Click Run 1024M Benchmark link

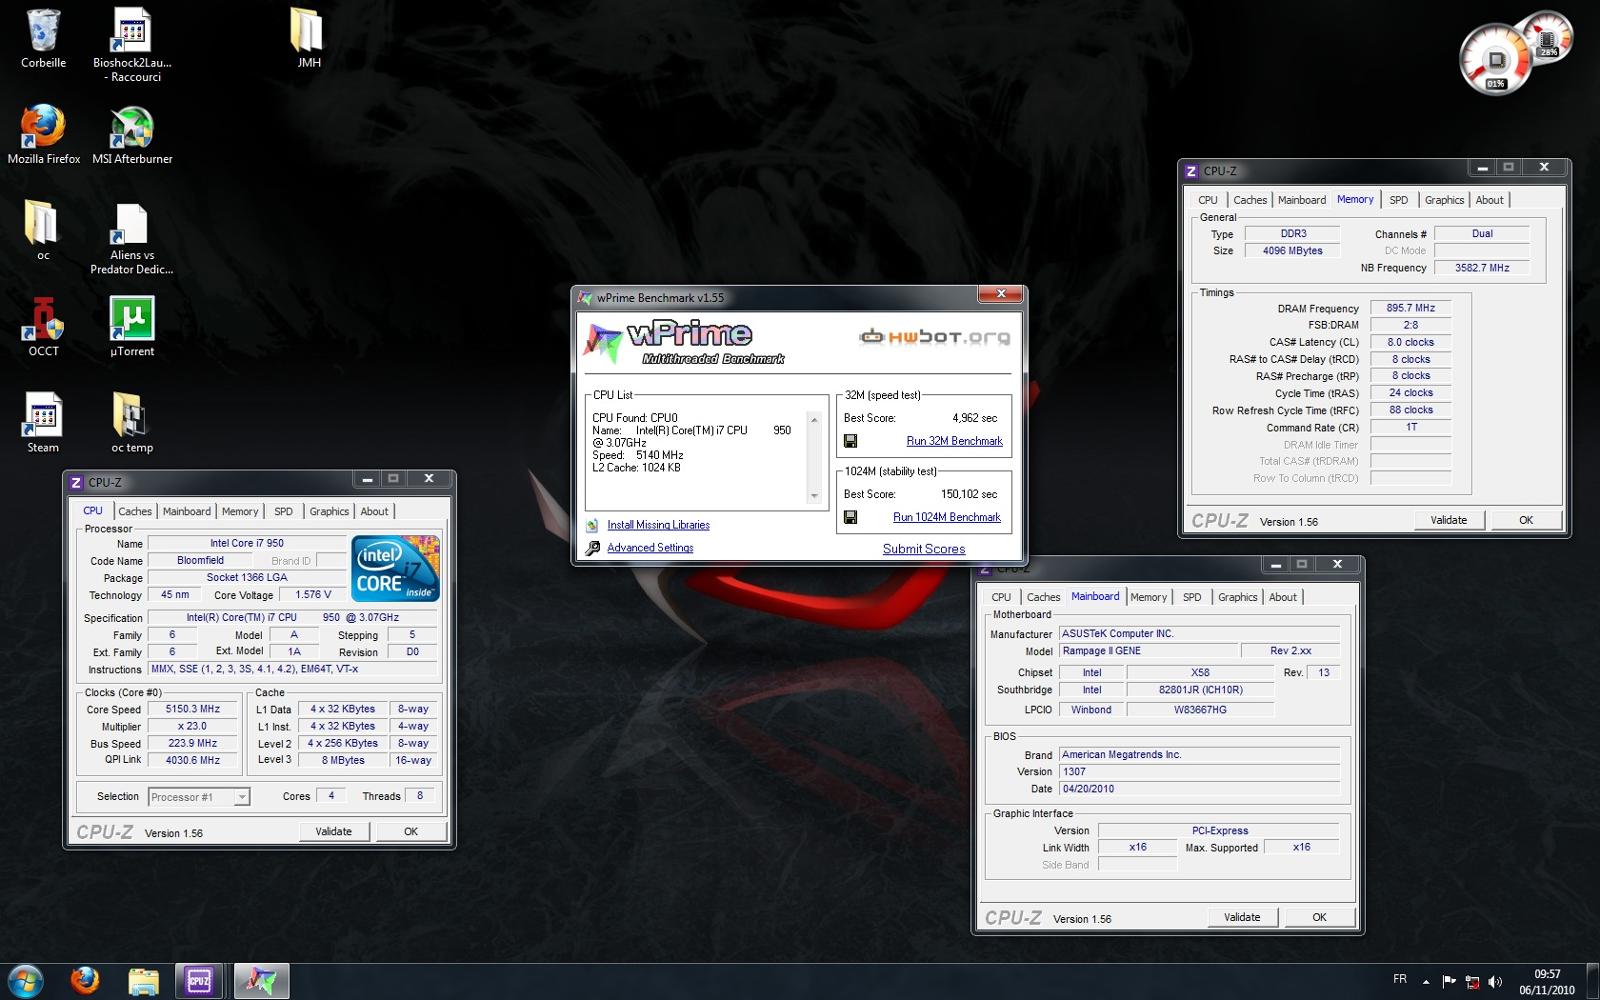[x=946, y=517]
